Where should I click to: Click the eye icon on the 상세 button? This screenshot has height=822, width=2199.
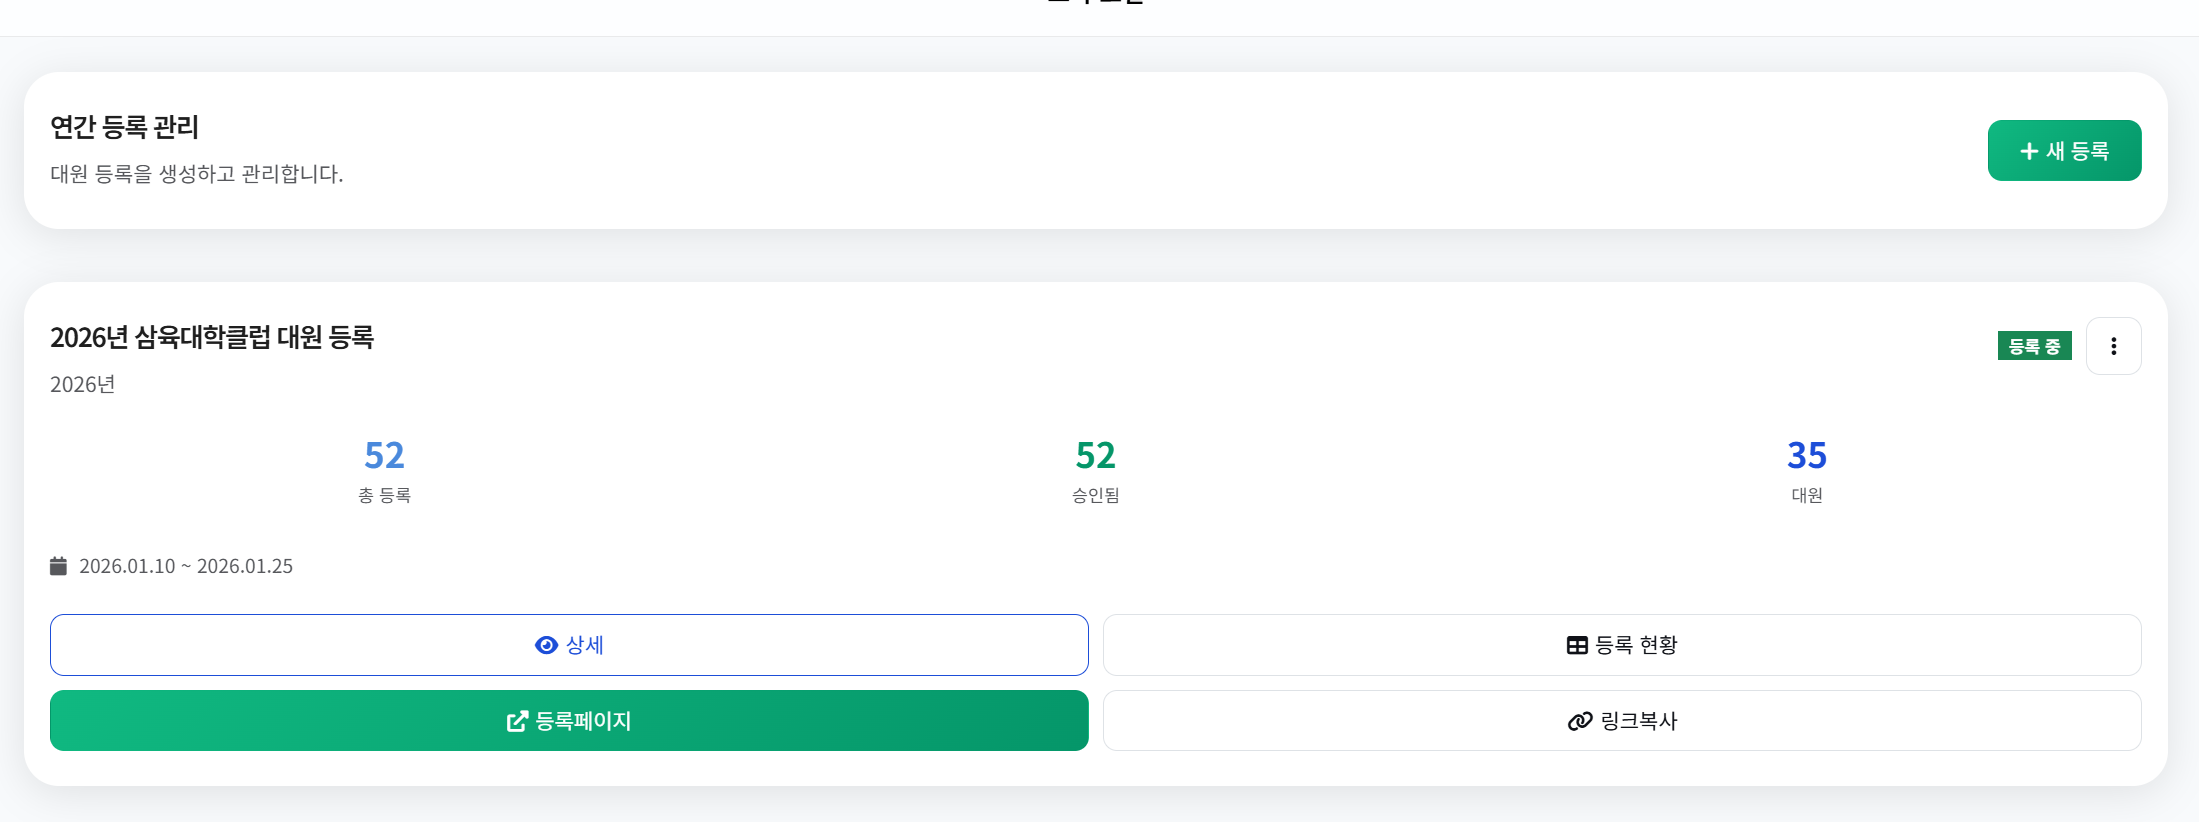(545, 644)
